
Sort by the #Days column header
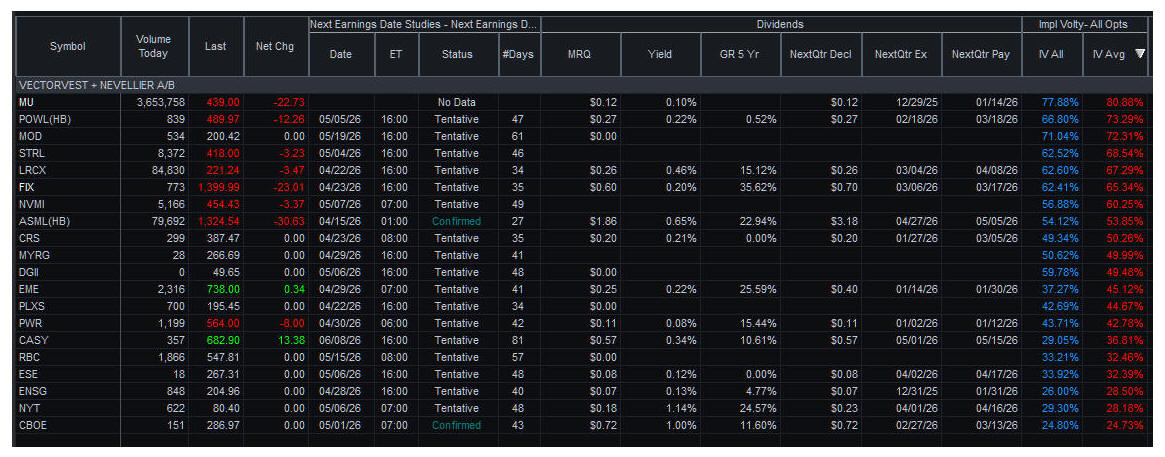[x=518, y=55]
